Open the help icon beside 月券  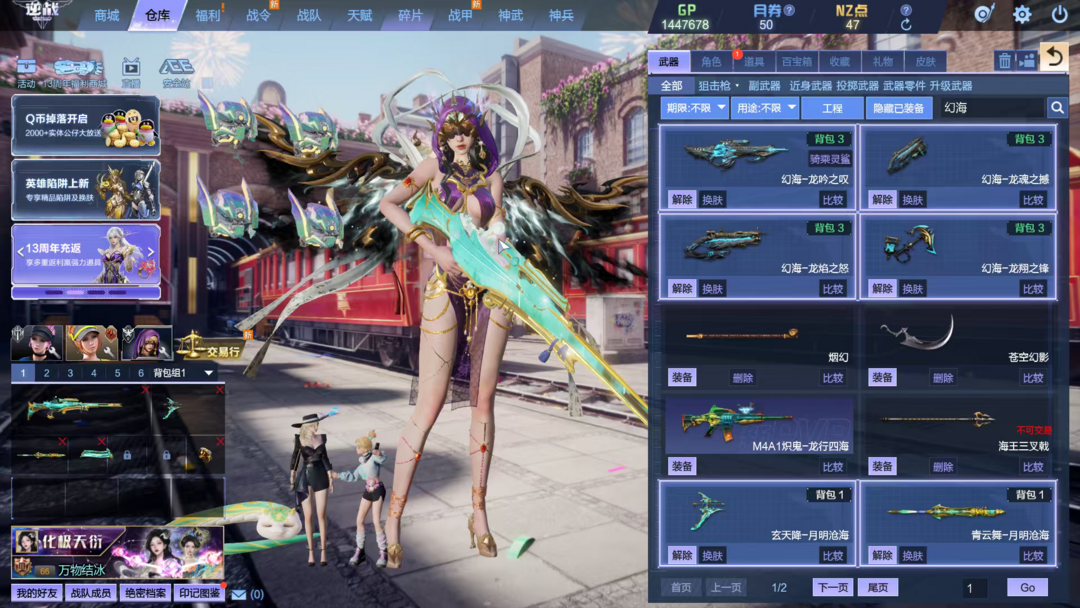click(789, 10)
